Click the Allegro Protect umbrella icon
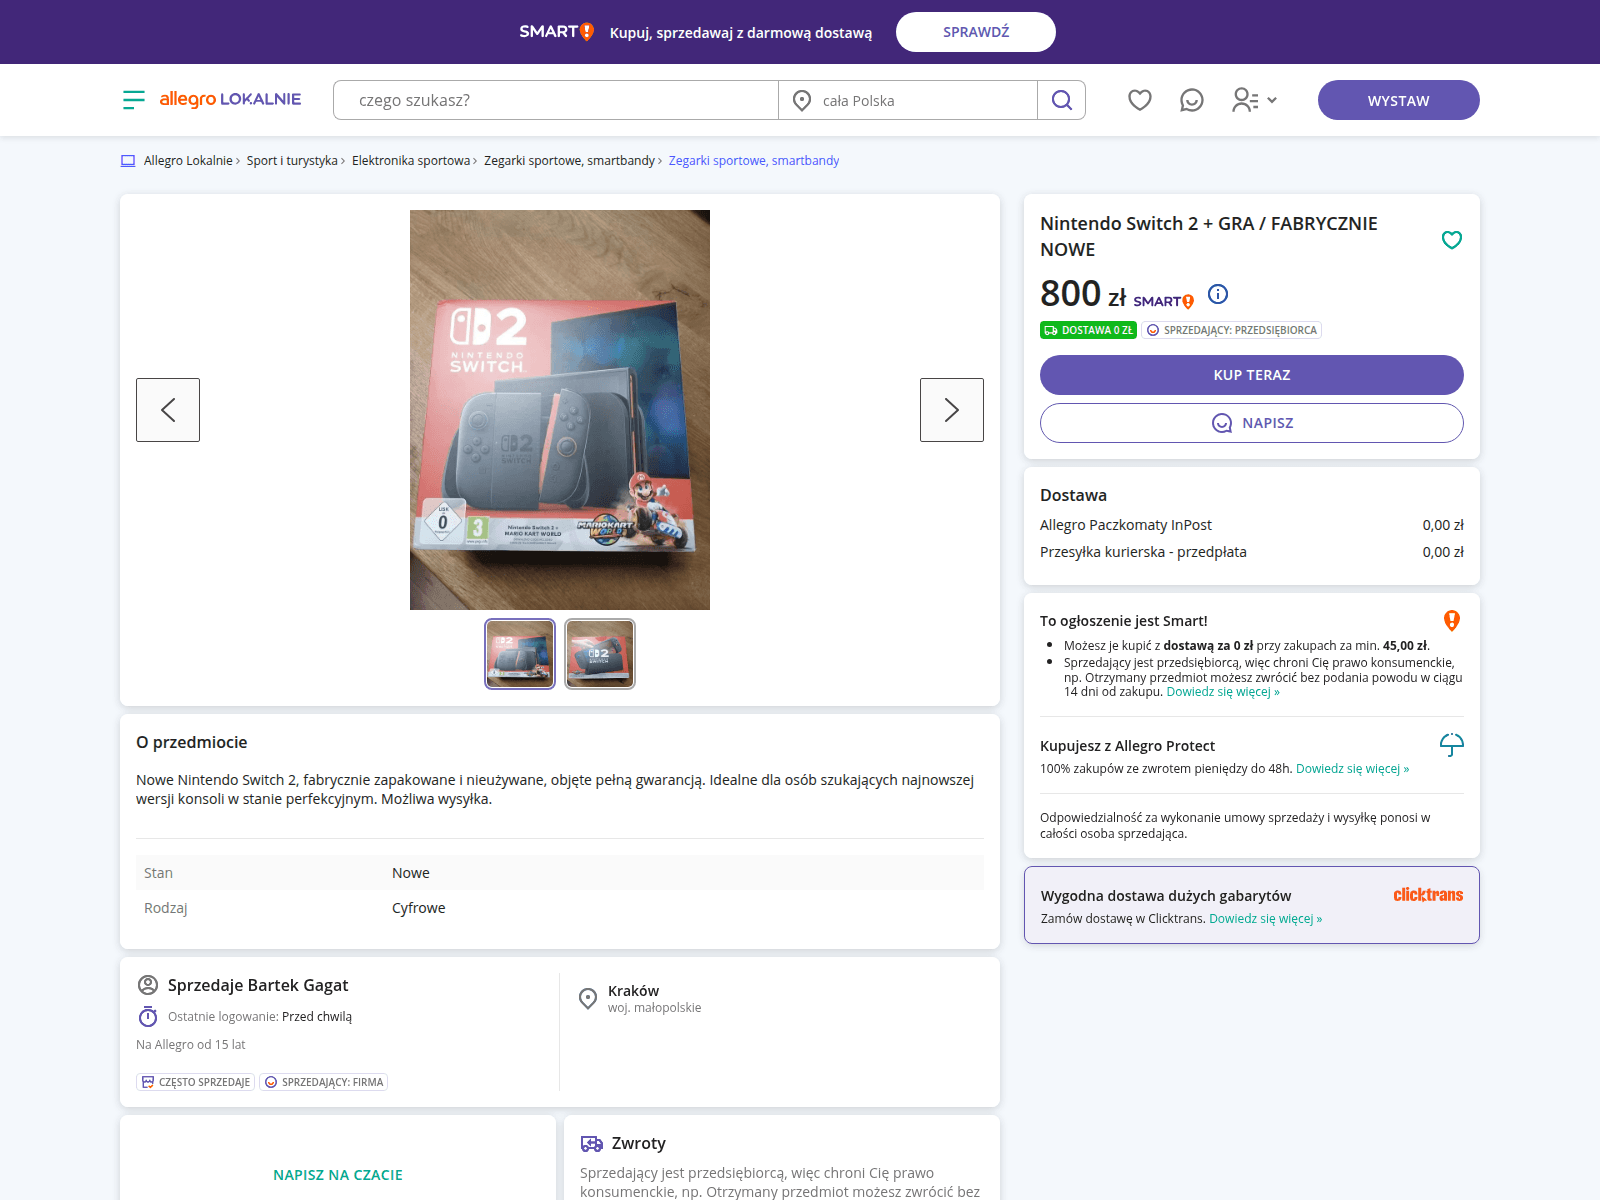Image resolution: width=1600 pixels, height=1200 pixels. pos(1452,745)
